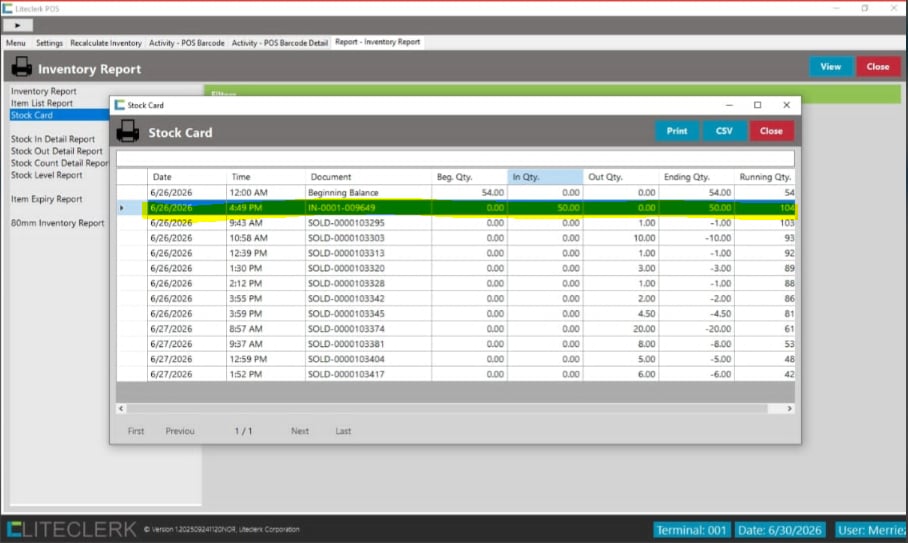Click the printer icon beside Inventory Report title
Screen dimensions: 908x543
click(x=21, y=67)
